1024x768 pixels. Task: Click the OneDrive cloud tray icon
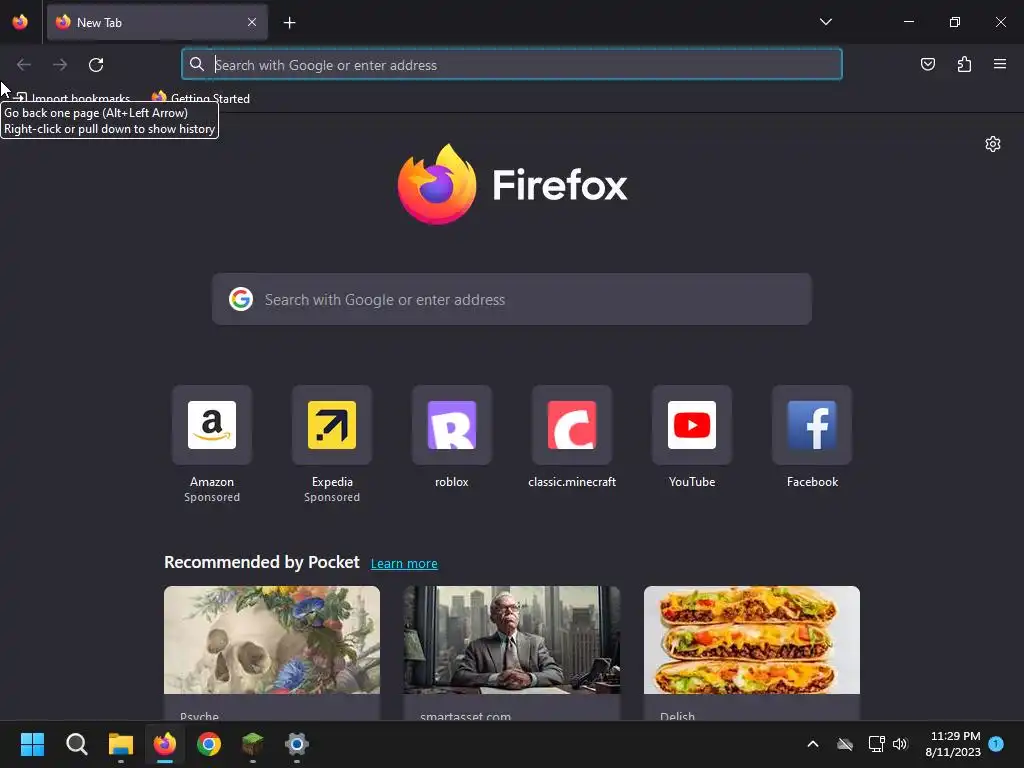point(845,744)
